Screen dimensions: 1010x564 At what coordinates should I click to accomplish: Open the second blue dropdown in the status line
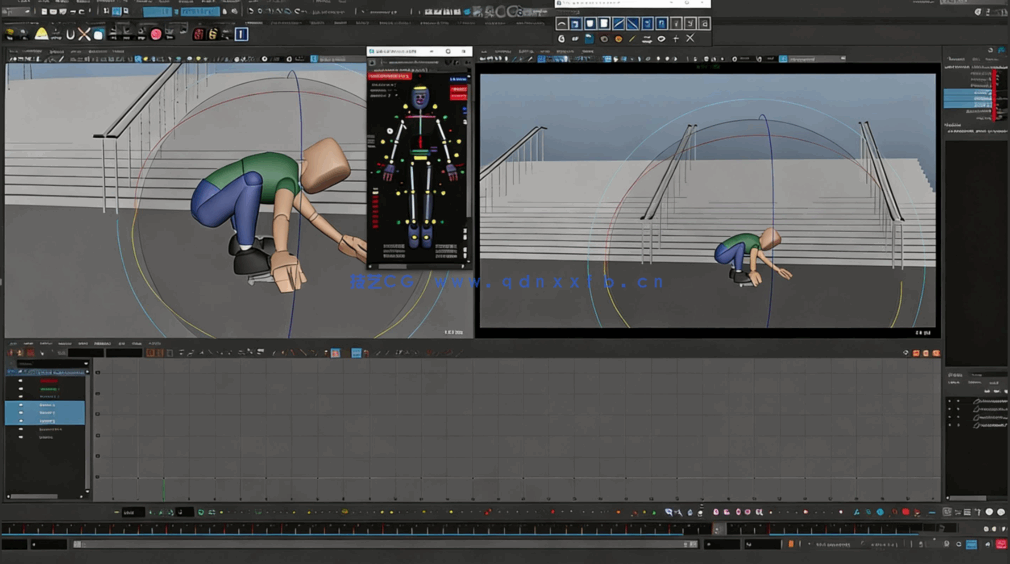pos(199,12)
